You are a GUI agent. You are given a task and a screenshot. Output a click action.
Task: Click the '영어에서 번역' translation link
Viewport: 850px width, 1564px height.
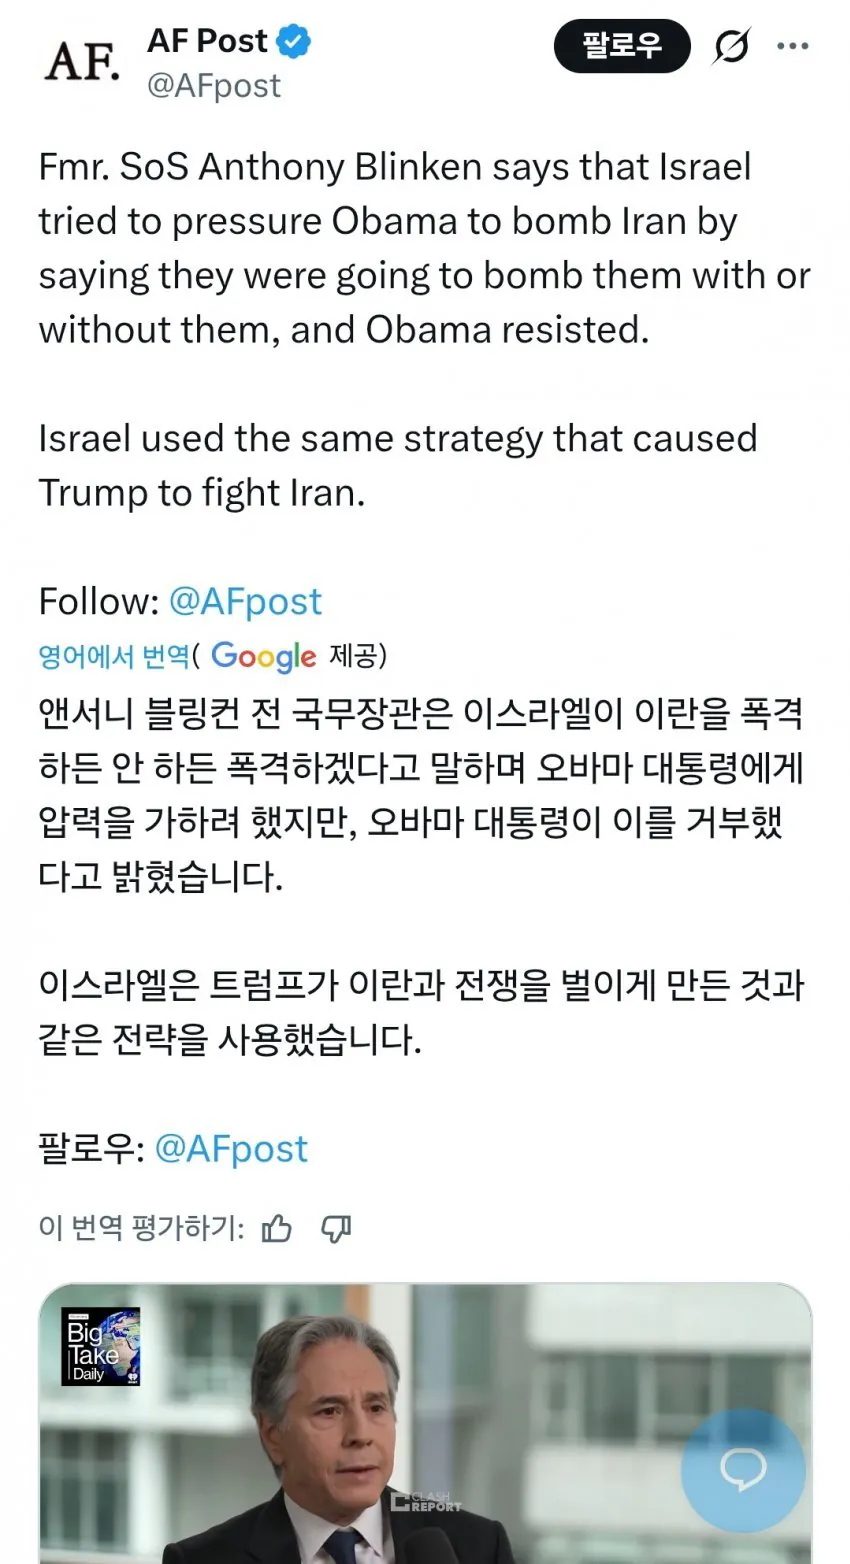tap(113, 656)
